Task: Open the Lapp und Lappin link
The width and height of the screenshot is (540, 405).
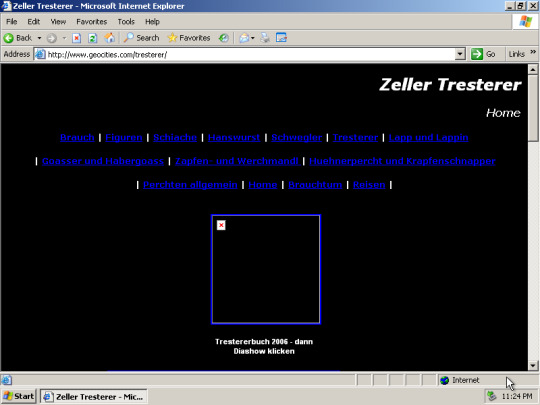Action: [x=428, y=137]
